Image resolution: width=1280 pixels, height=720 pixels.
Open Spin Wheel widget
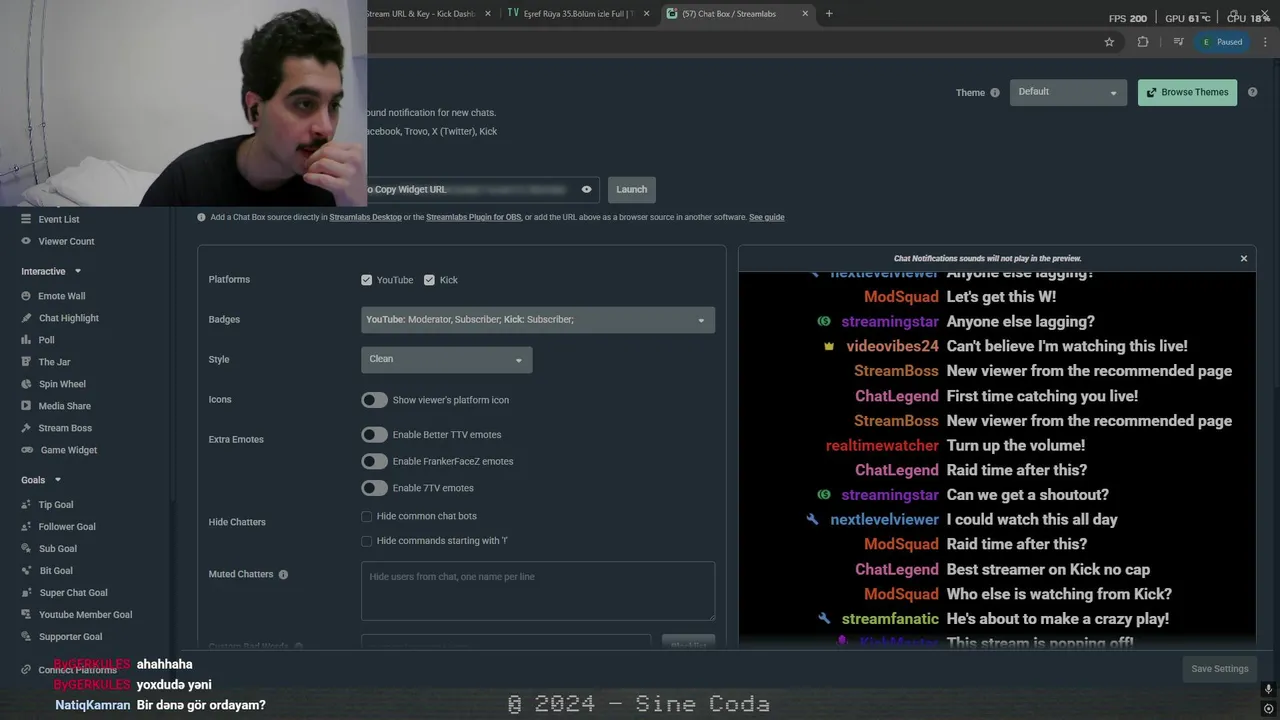tap(62, 384)
